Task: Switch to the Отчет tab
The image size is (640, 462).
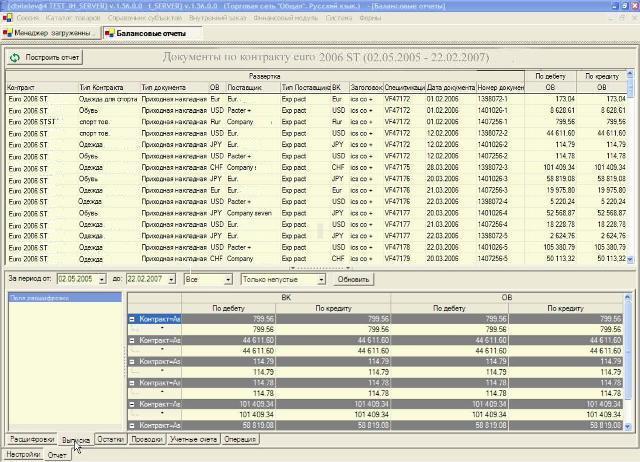Action: tap(57, 455)
